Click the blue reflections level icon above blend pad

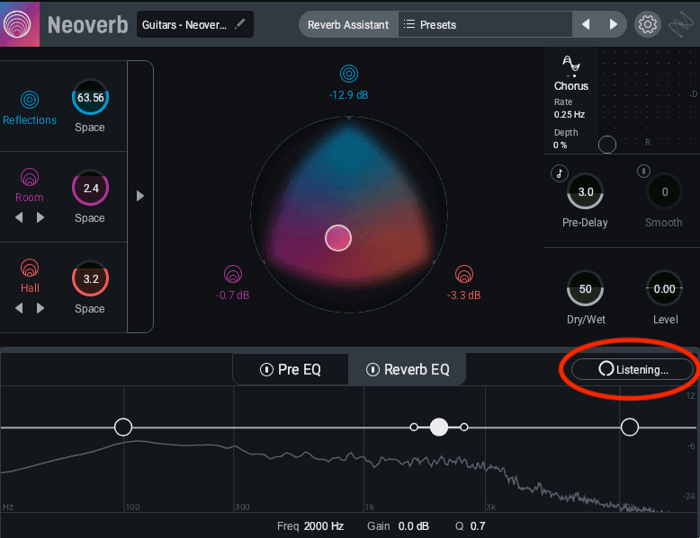pyautogui.click(x=349, y=74)
